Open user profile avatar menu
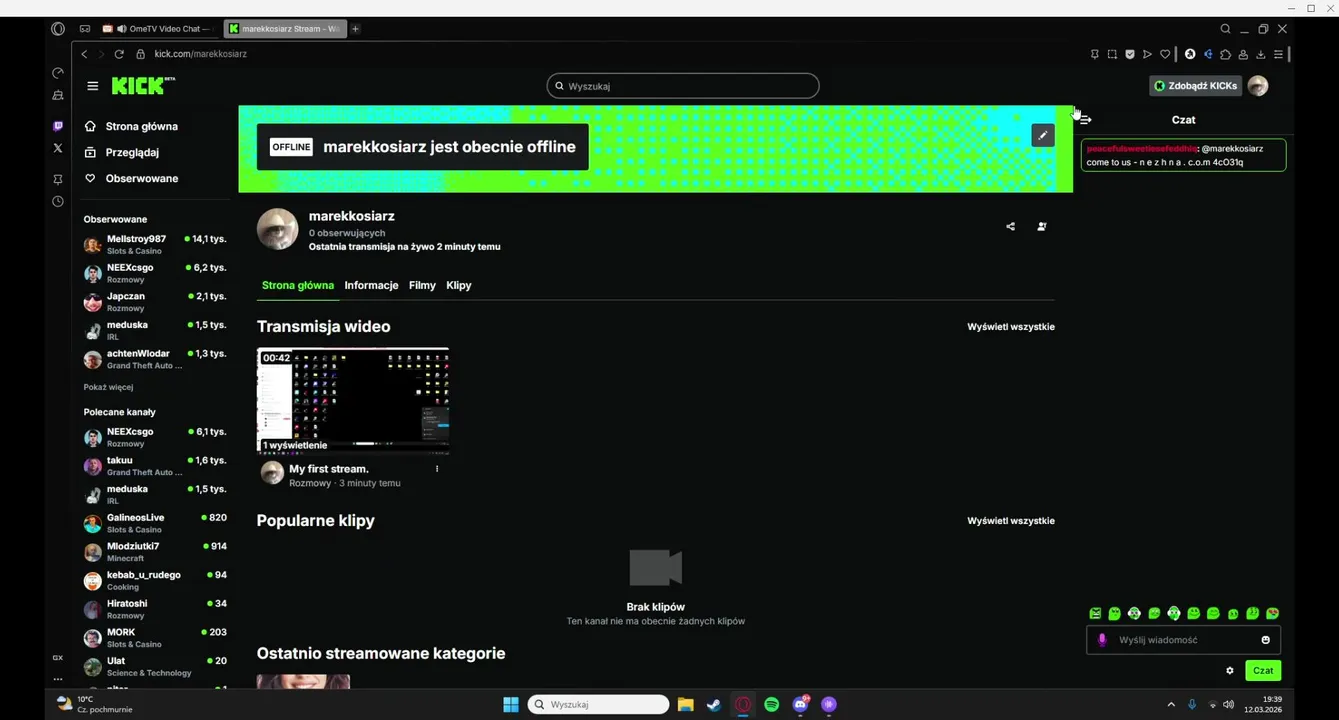This screenshot has width=1339, height=720. (1258, 86)
